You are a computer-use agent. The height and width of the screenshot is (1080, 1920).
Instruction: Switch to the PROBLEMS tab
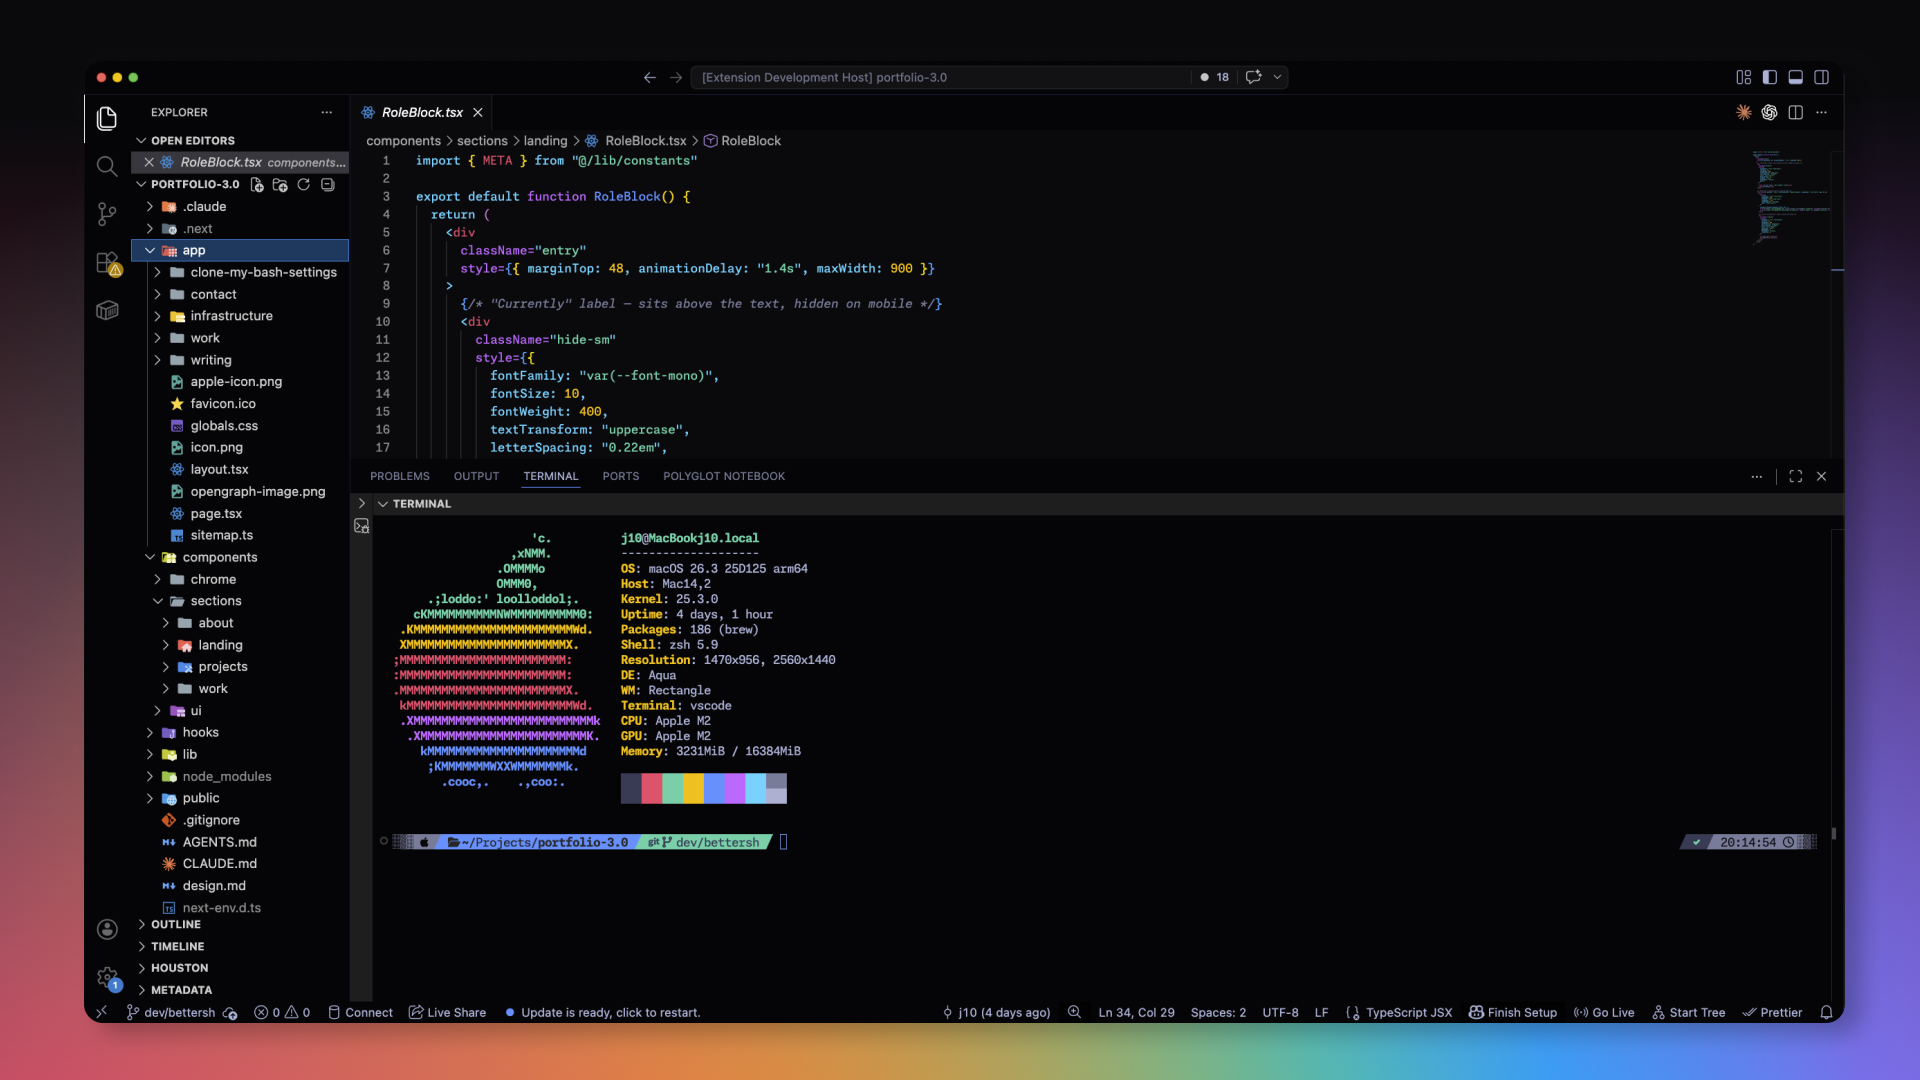pos(400,477)
